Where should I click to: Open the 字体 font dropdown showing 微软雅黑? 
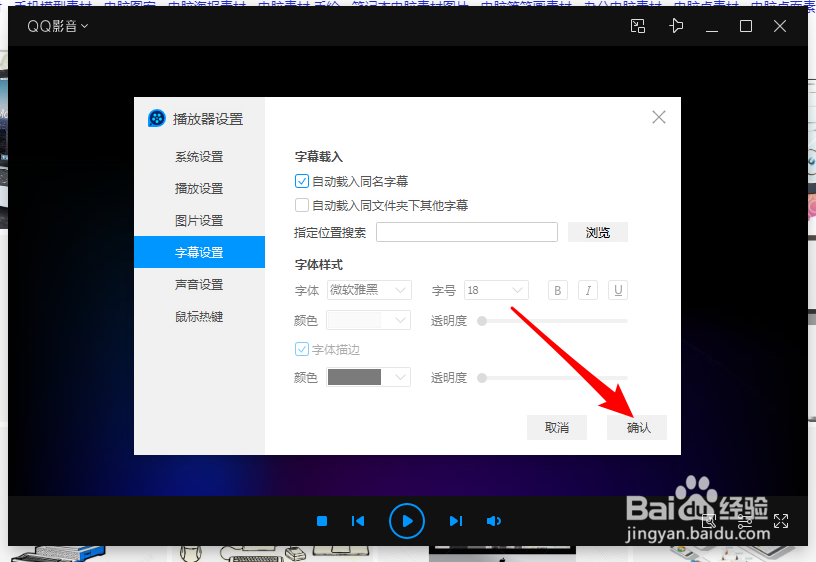coord(369,290)
